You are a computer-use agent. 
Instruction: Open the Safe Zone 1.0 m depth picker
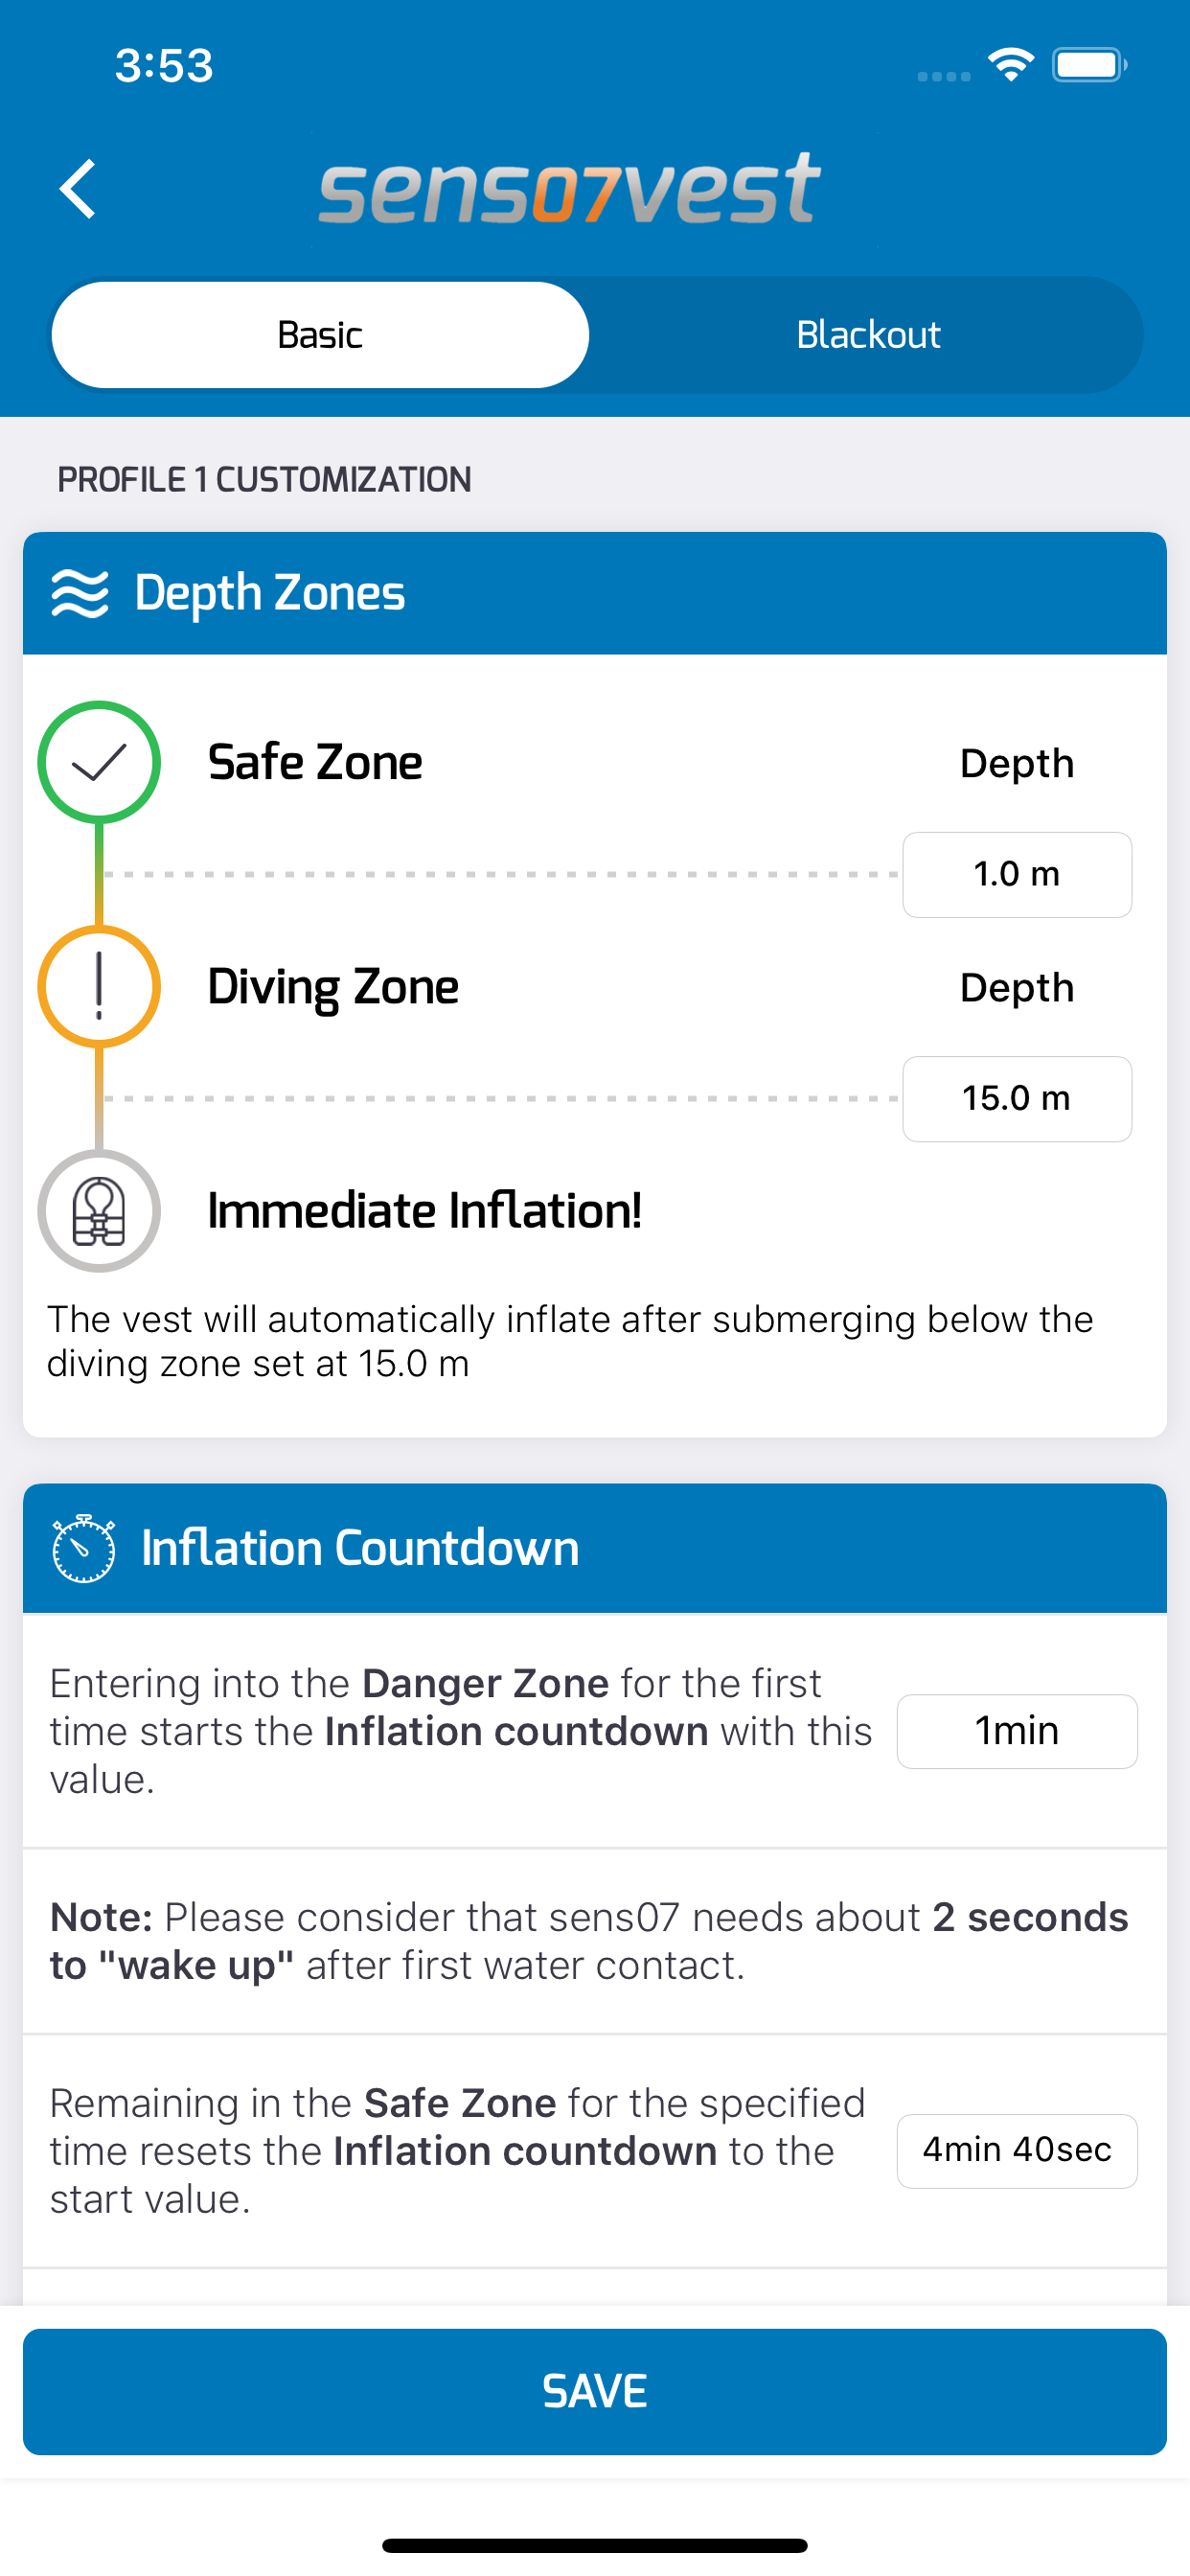click(x=1017, y=874)
